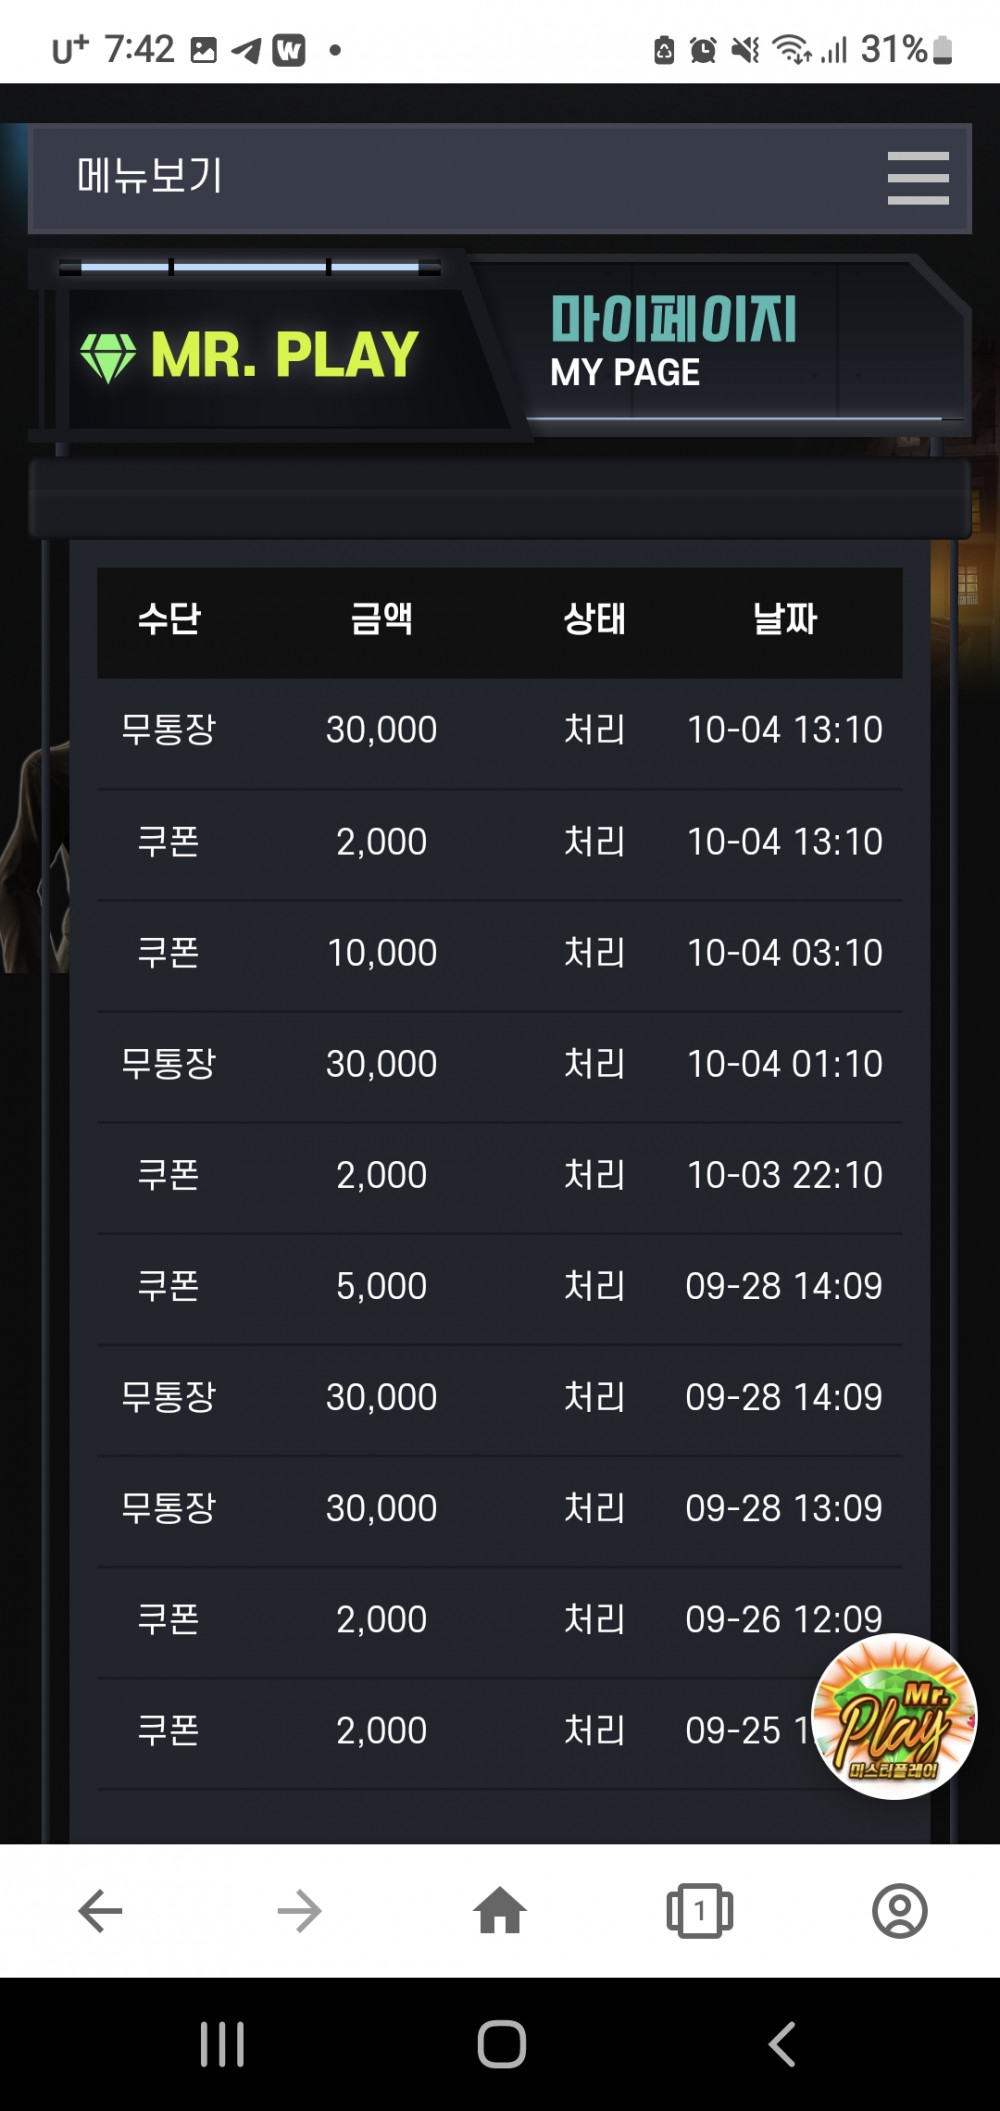Select the 쿠폰 10,000 row
This screenshot has width=1000, height=2111.
pyautogui.click(x=500, y=954)
